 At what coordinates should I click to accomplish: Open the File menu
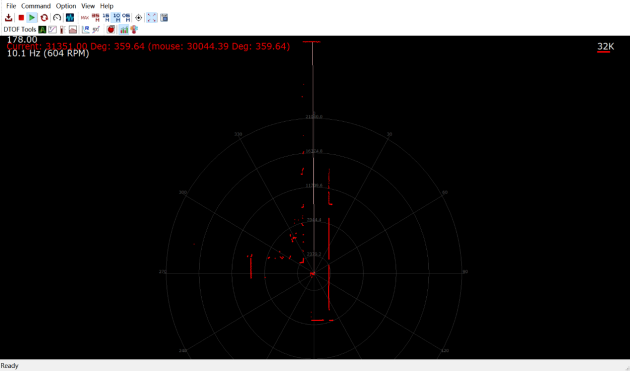point(11,6)
